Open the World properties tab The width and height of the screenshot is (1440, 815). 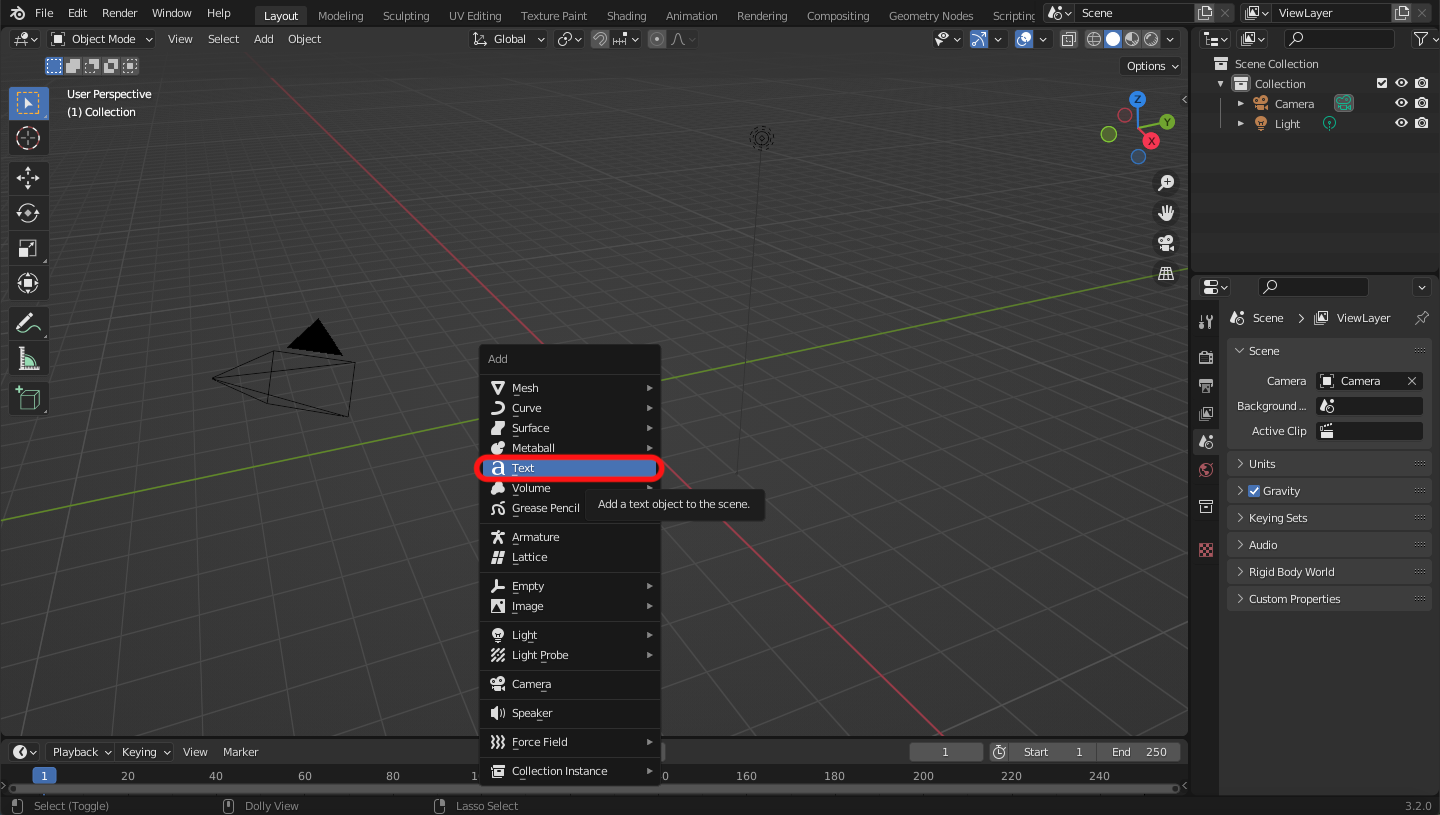[1206, 470]
